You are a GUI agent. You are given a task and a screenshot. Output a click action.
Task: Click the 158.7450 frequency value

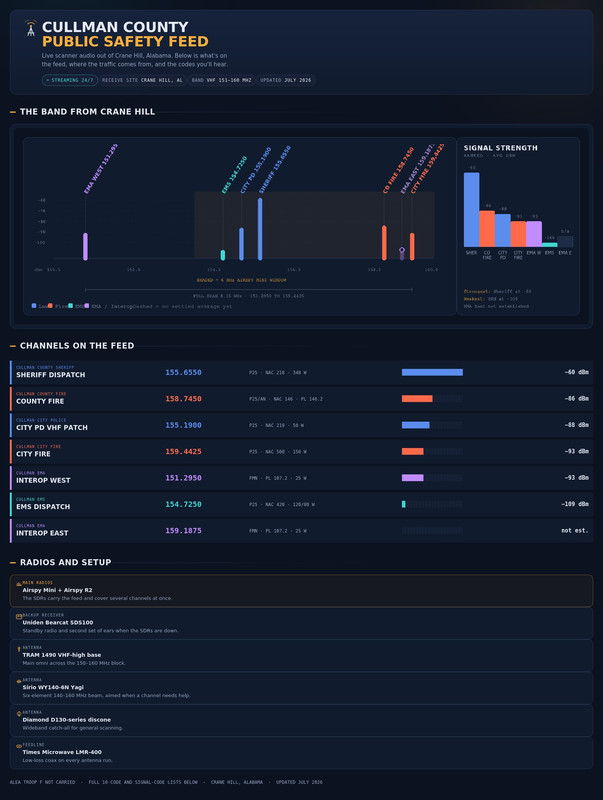click(x=183, y=399)
